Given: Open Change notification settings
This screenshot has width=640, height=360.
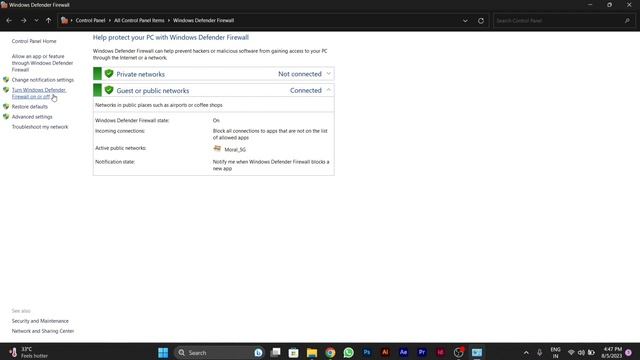Looking at the screenshot, I should (43, 80).
